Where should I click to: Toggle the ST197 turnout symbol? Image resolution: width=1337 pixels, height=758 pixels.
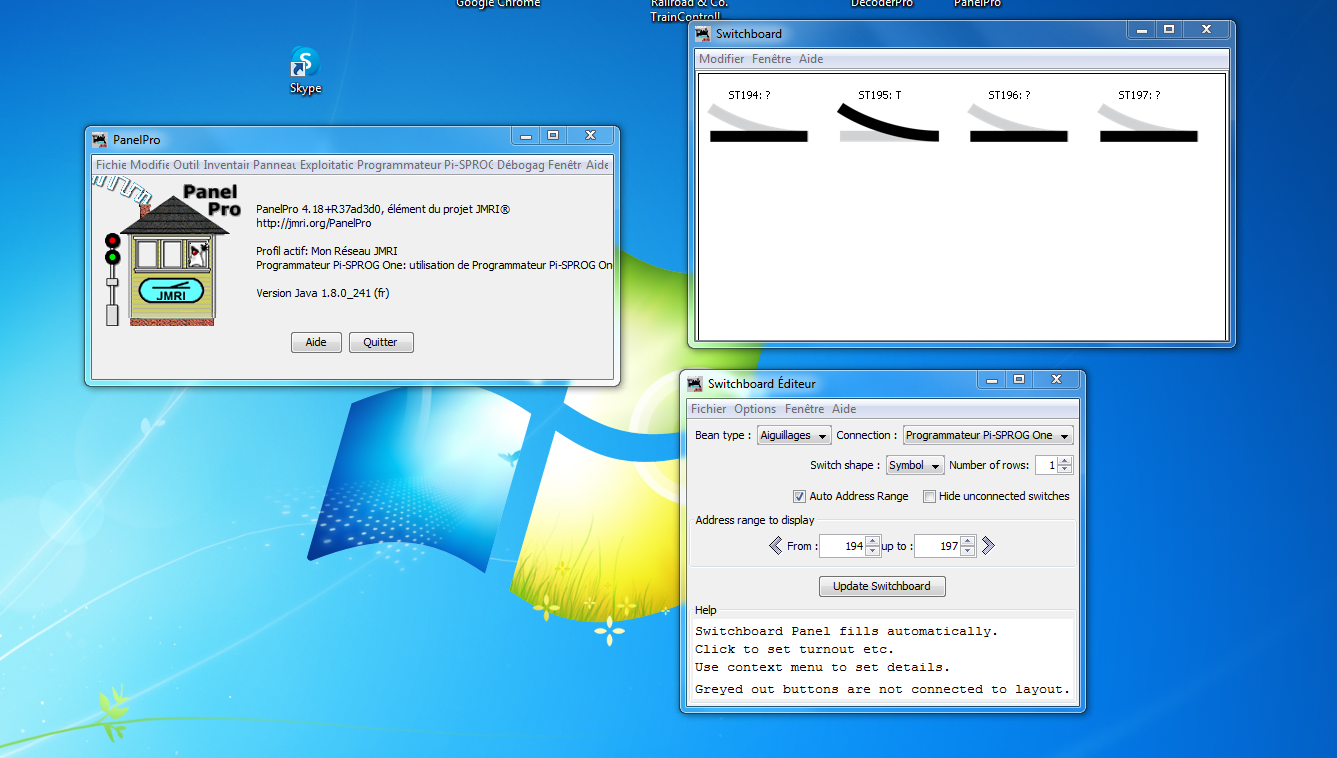(1148, 124)
